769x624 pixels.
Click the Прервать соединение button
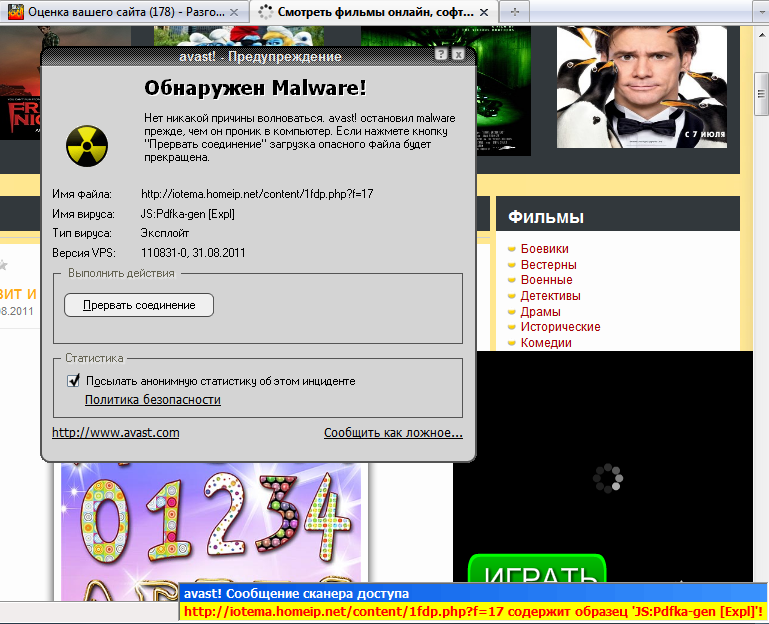pyautogui.click(x=139, y=305)
